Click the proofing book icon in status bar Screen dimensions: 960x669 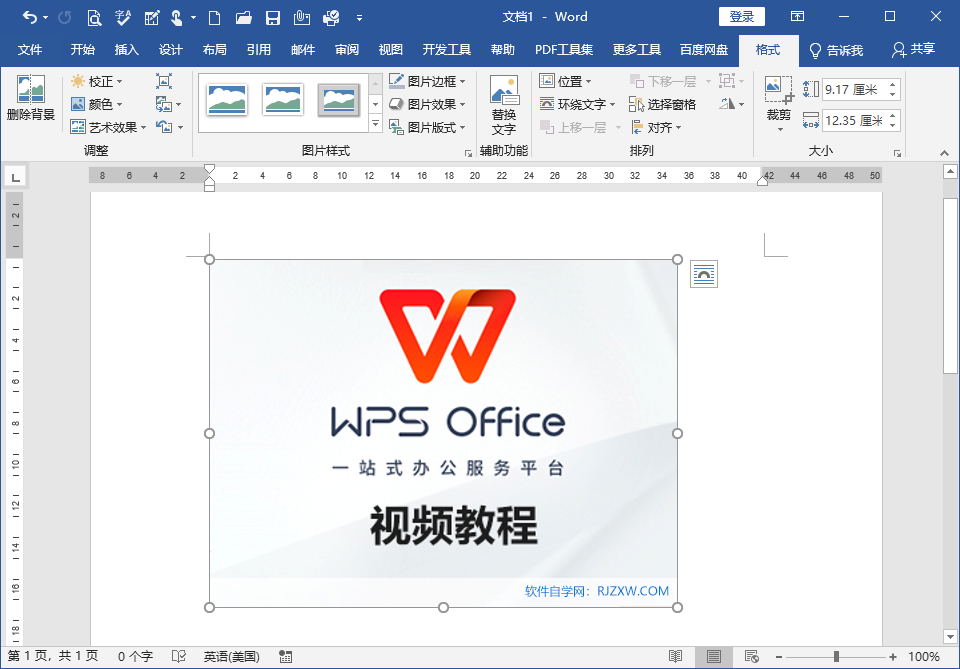point(179,656)
